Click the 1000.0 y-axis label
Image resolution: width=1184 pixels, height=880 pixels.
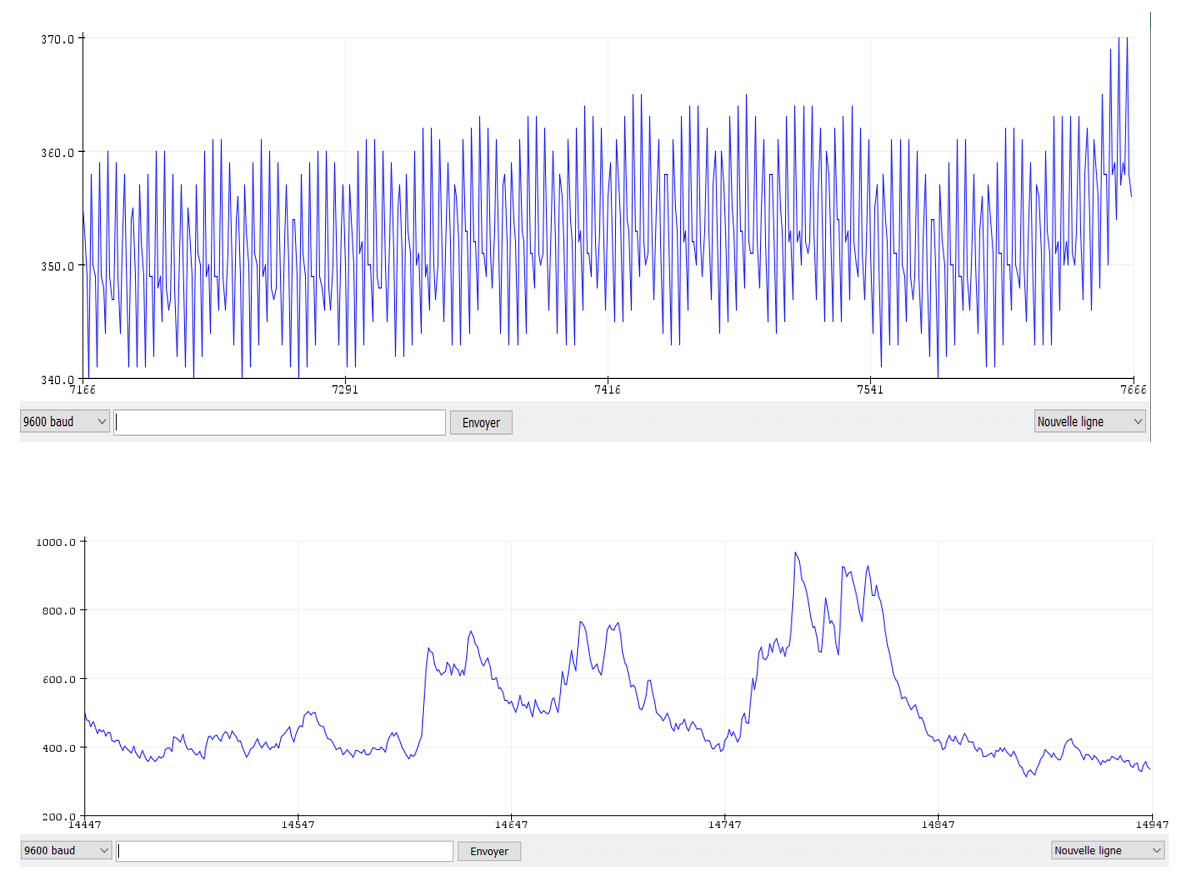[56, 542]
